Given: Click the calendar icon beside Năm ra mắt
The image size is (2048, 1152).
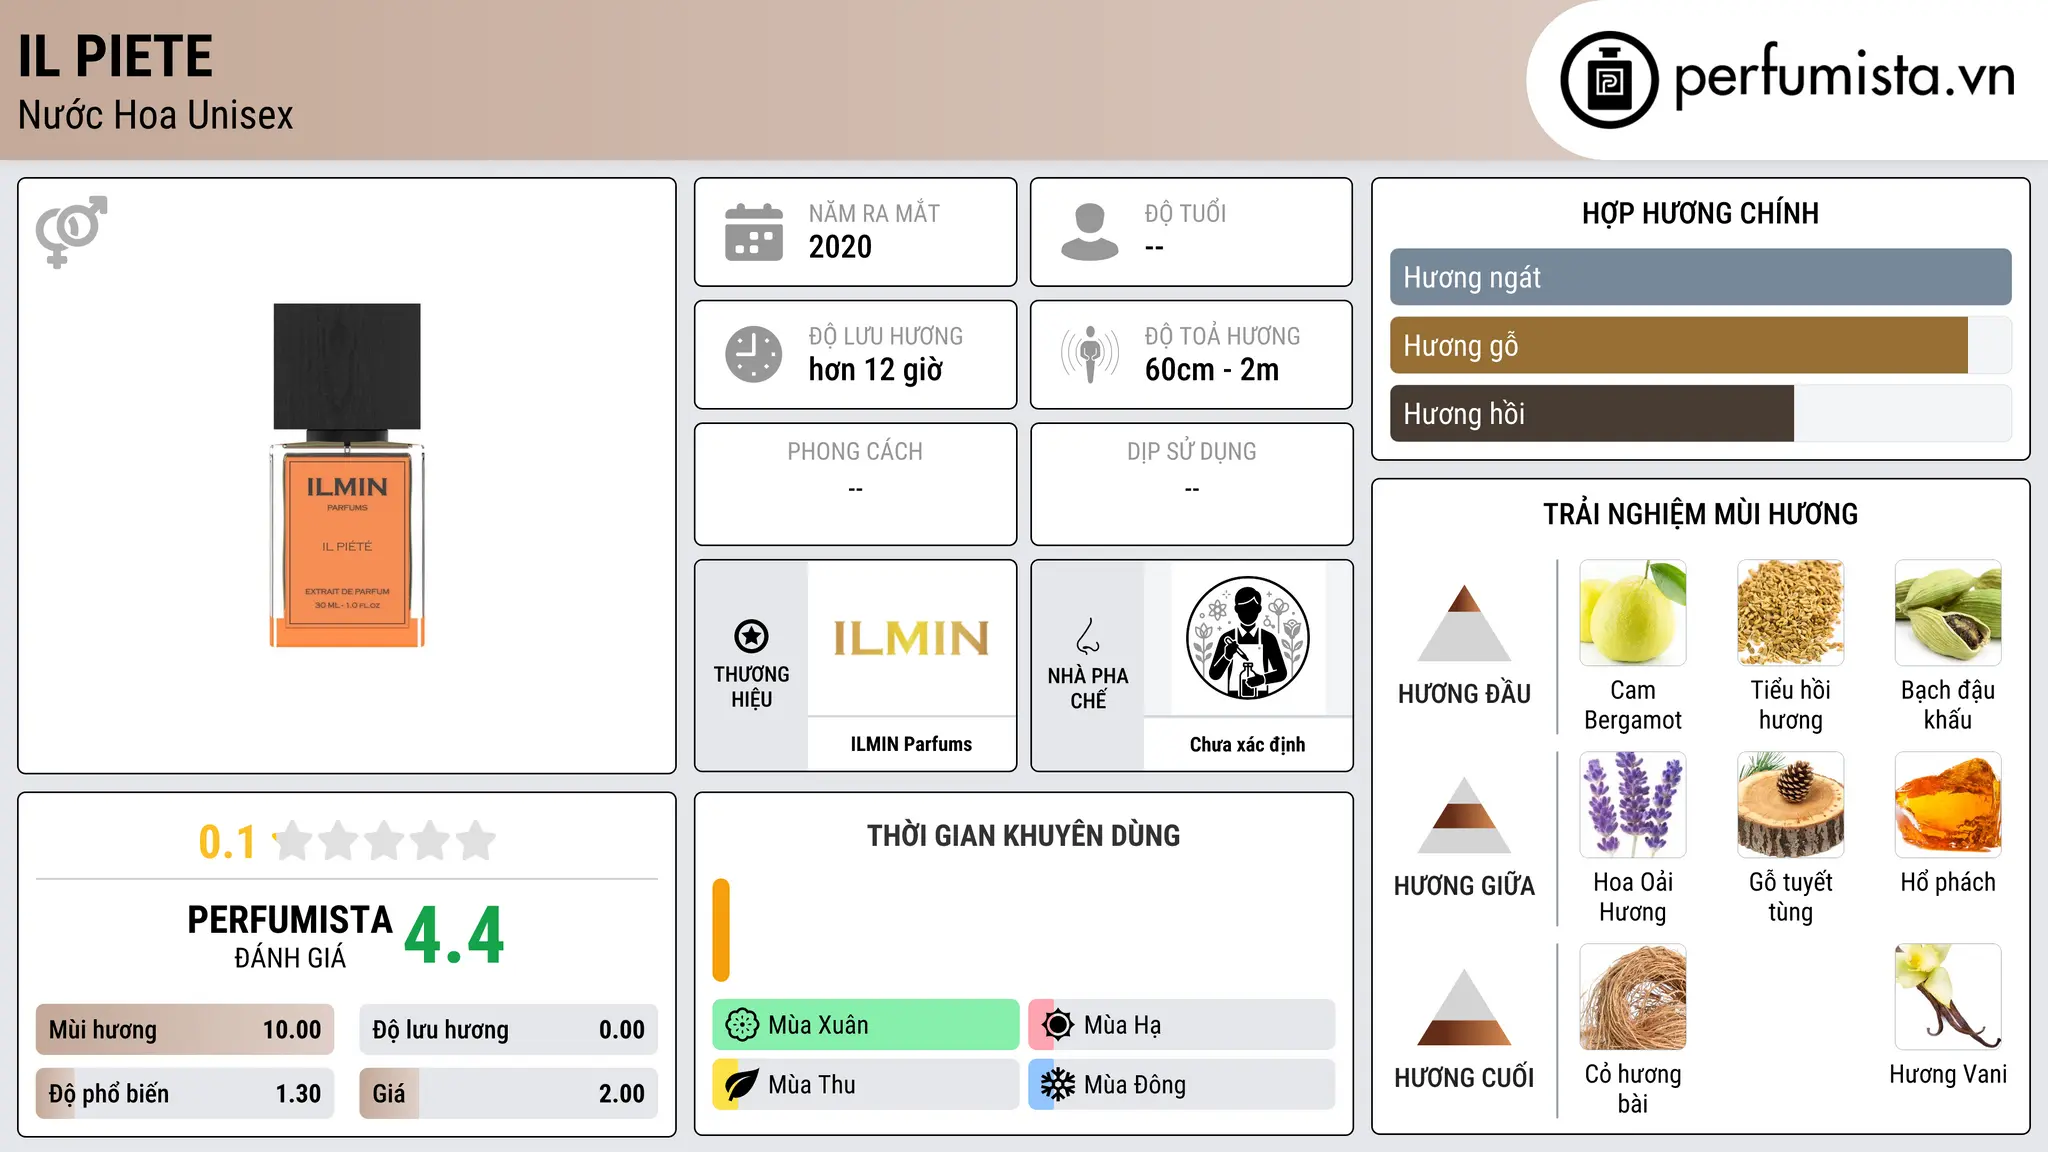Looking at the screenshot, I should [x=754, y=232].
